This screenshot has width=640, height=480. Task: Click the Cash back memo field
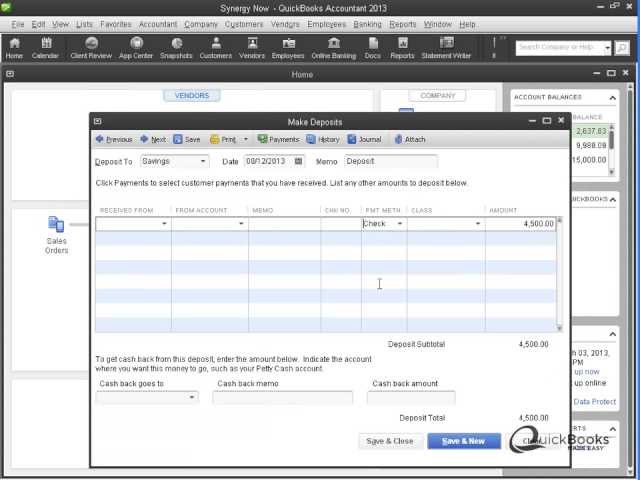pos(282,397)
